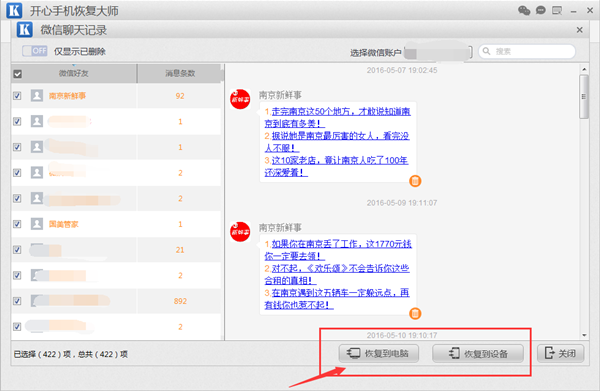600x391 pixels.
Task: Click the K logo in 微信聊天记录 panel header
Action: (24, 29)
